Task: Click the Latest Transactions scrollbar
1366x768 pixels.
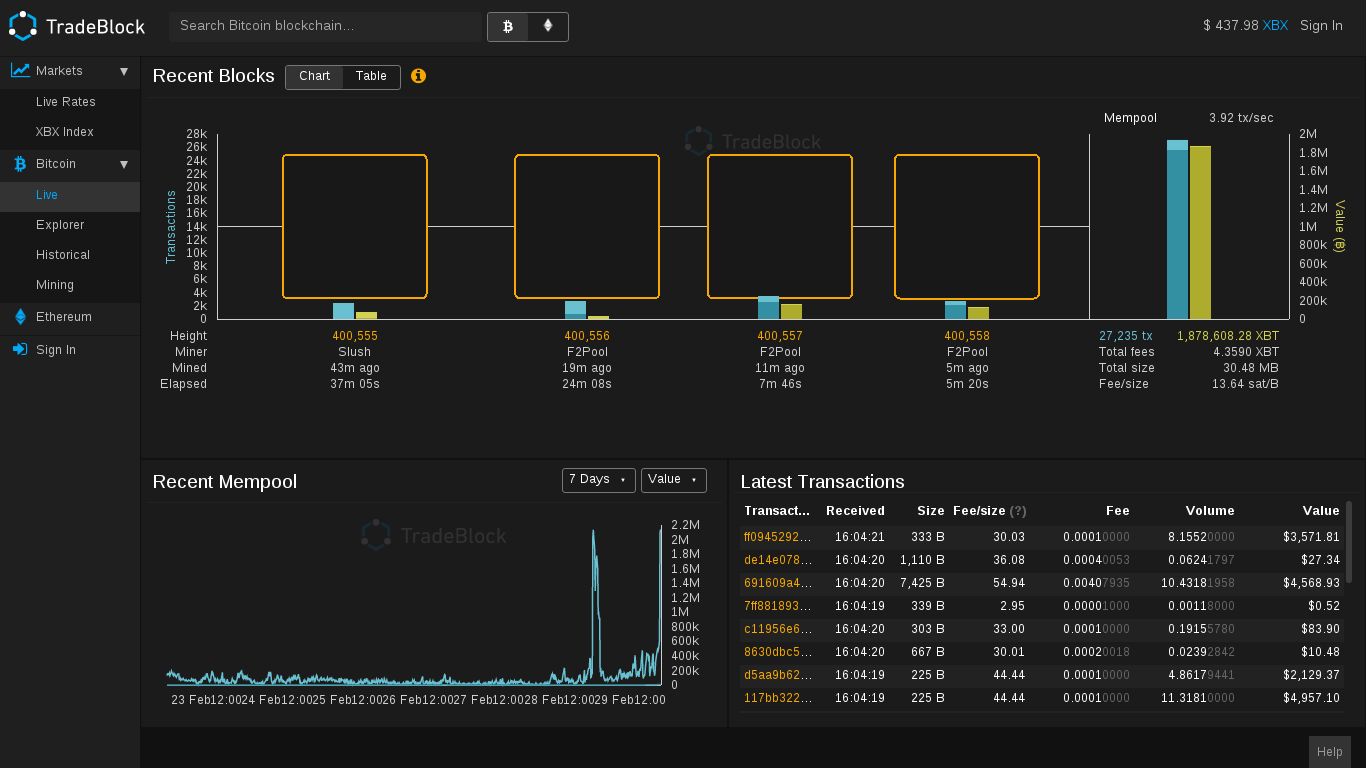Action: pos(1349,542)
